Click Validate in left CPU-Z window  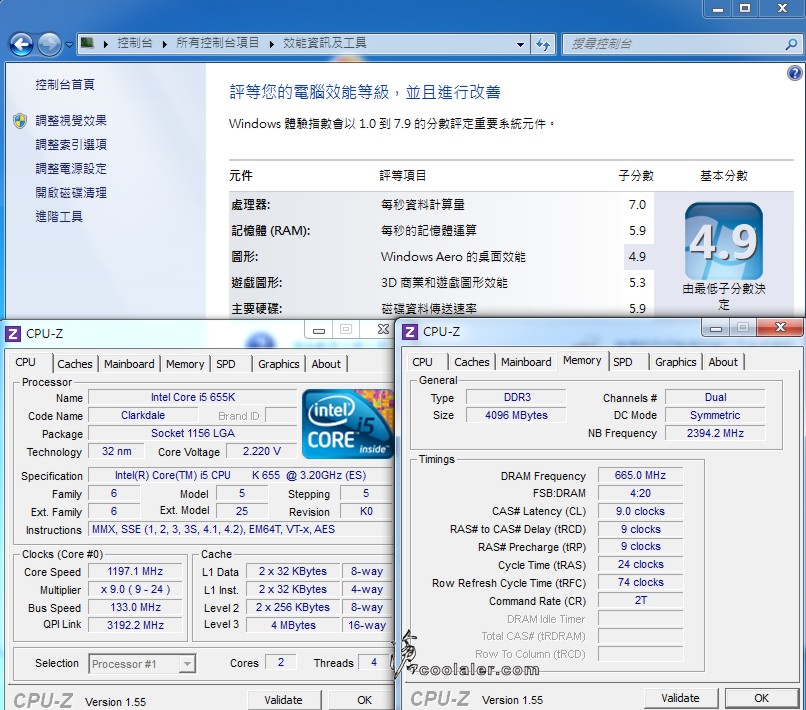283,700
